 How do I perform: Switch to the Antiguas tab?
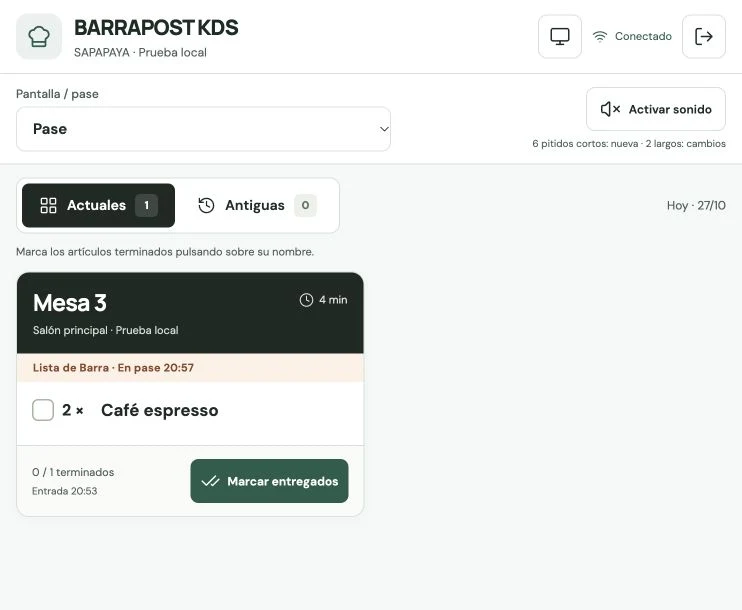(257, 205)
